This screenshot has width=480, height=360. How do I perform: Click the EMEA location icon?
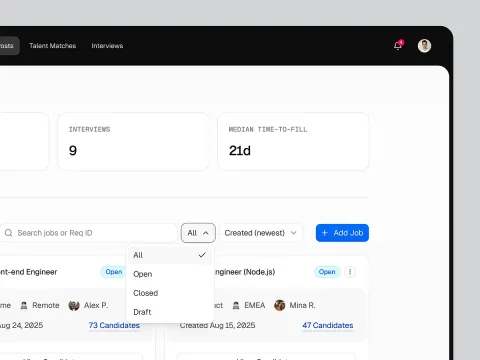pyautogui.click(x=236, y=305)
